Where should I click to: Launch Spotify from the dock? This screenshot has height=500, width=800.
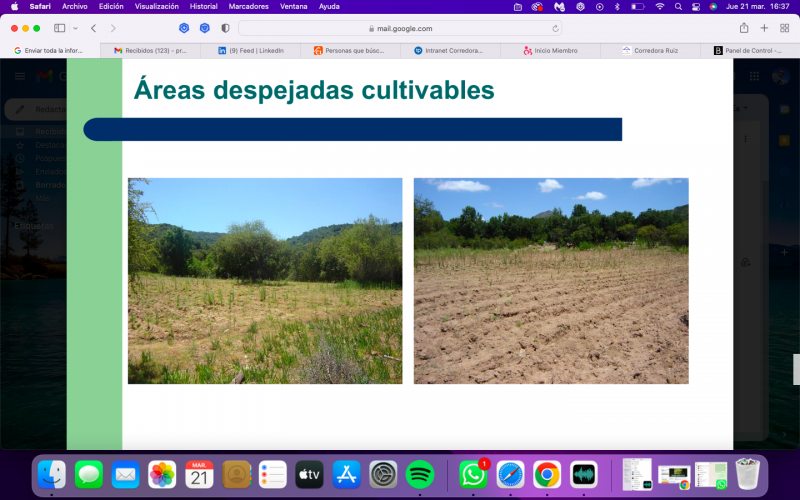pyautogui.click(x=419, y=474)
